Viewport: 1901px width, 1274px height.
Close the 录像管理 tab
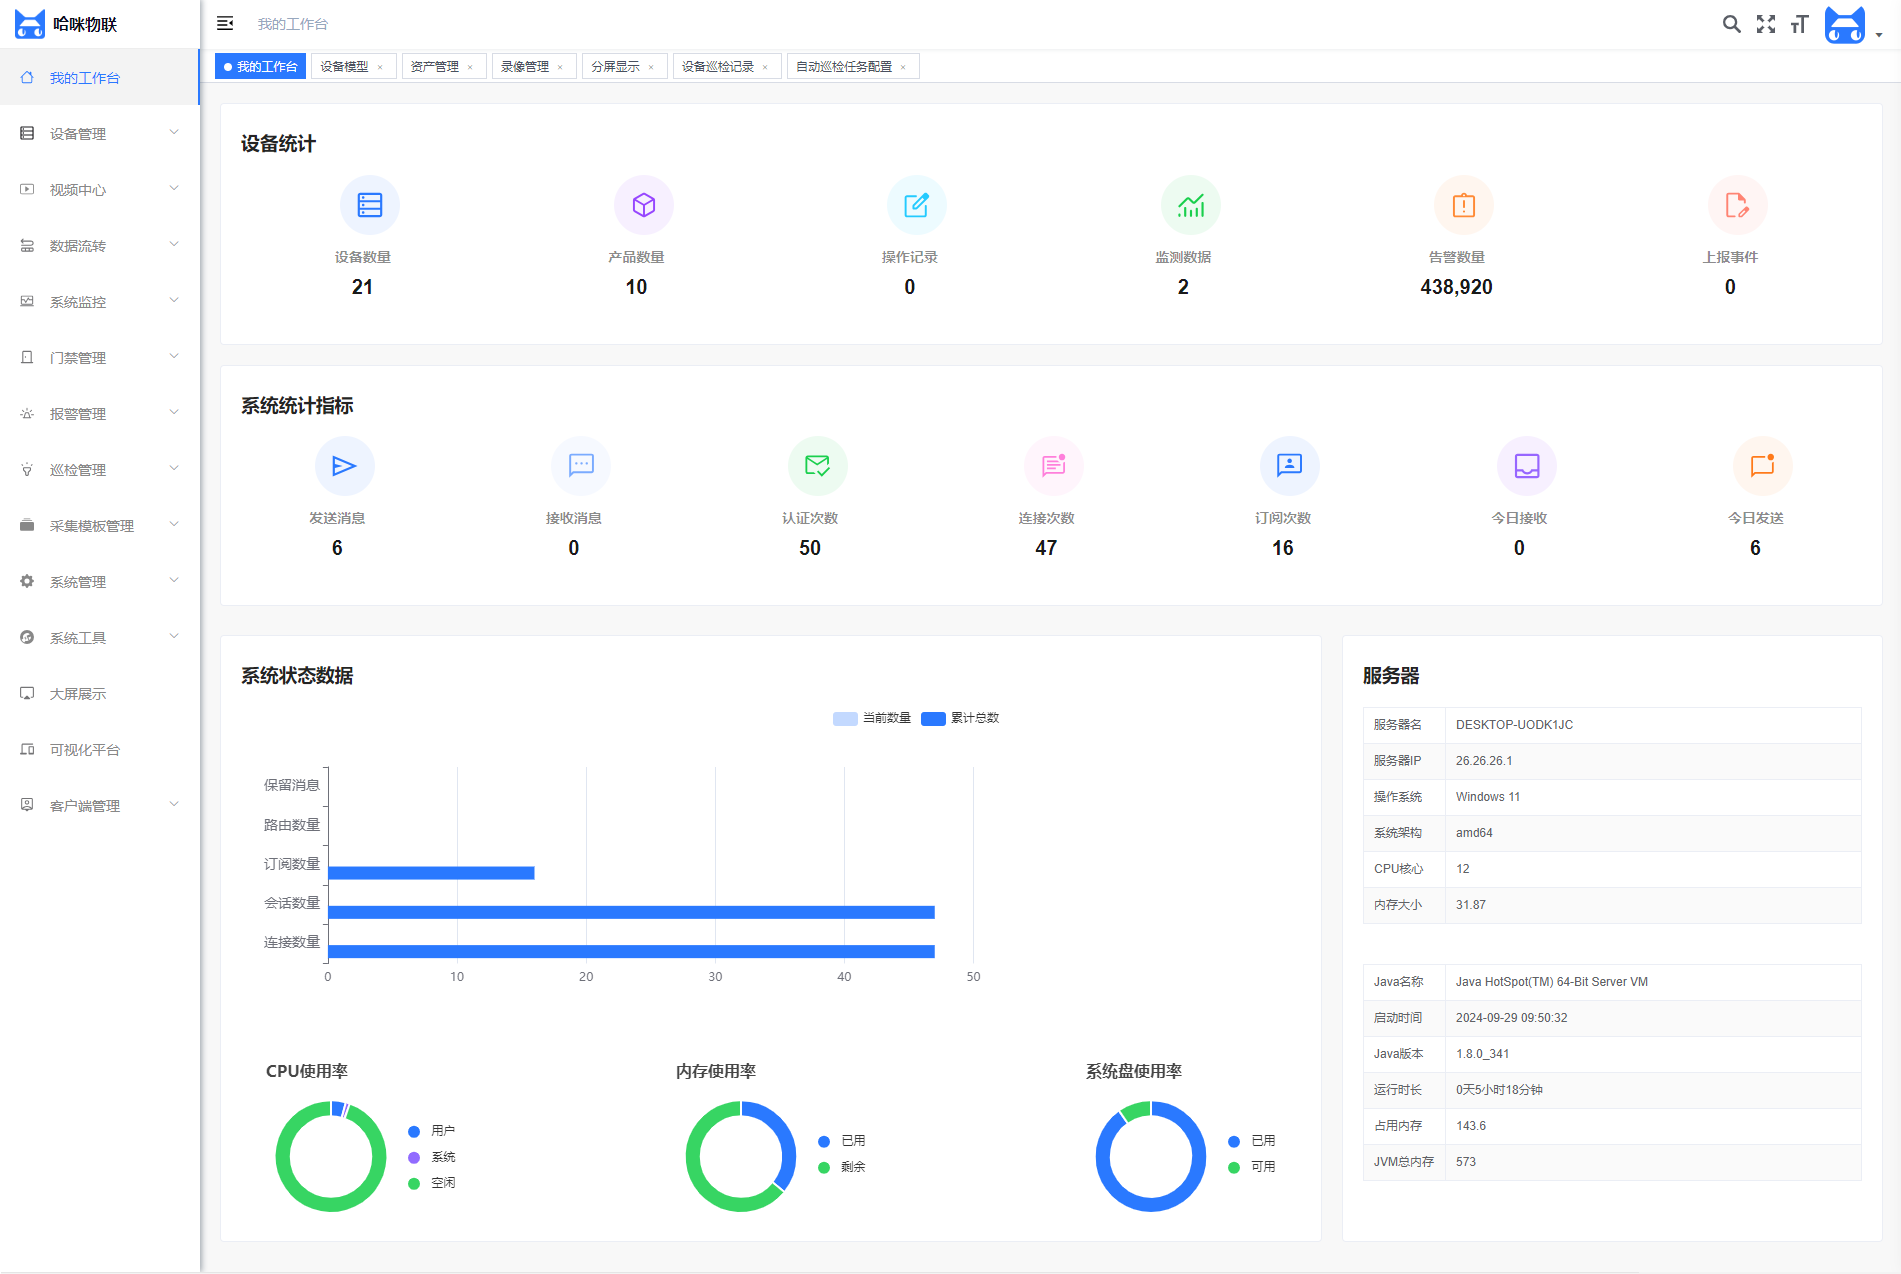(560, 67)
